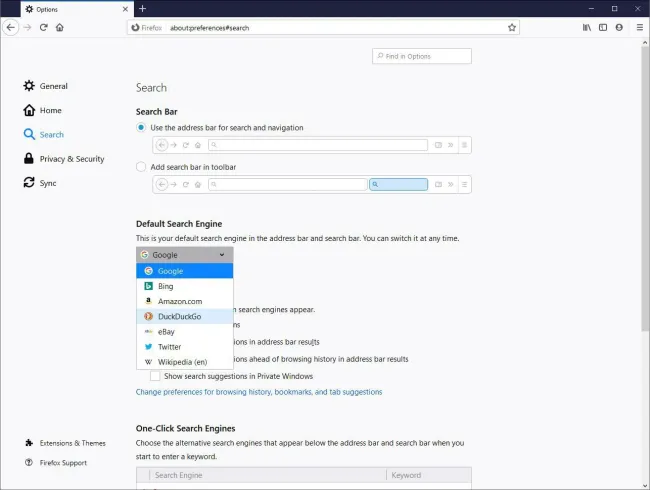Toggle the sidebar view icon
Viewport: 650px width, 490px height.
pyautogui.click(x=603, y=27)
